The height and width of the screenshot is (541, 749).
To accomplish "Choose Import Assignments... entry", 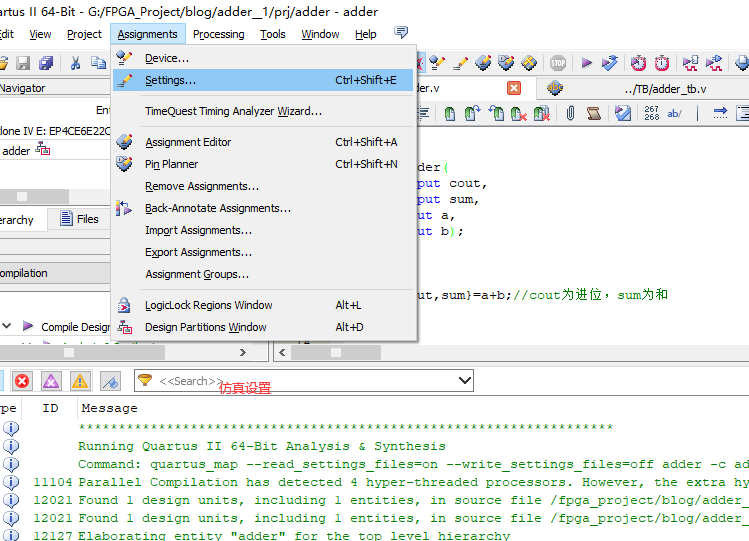I will click(x=263, y=230).
